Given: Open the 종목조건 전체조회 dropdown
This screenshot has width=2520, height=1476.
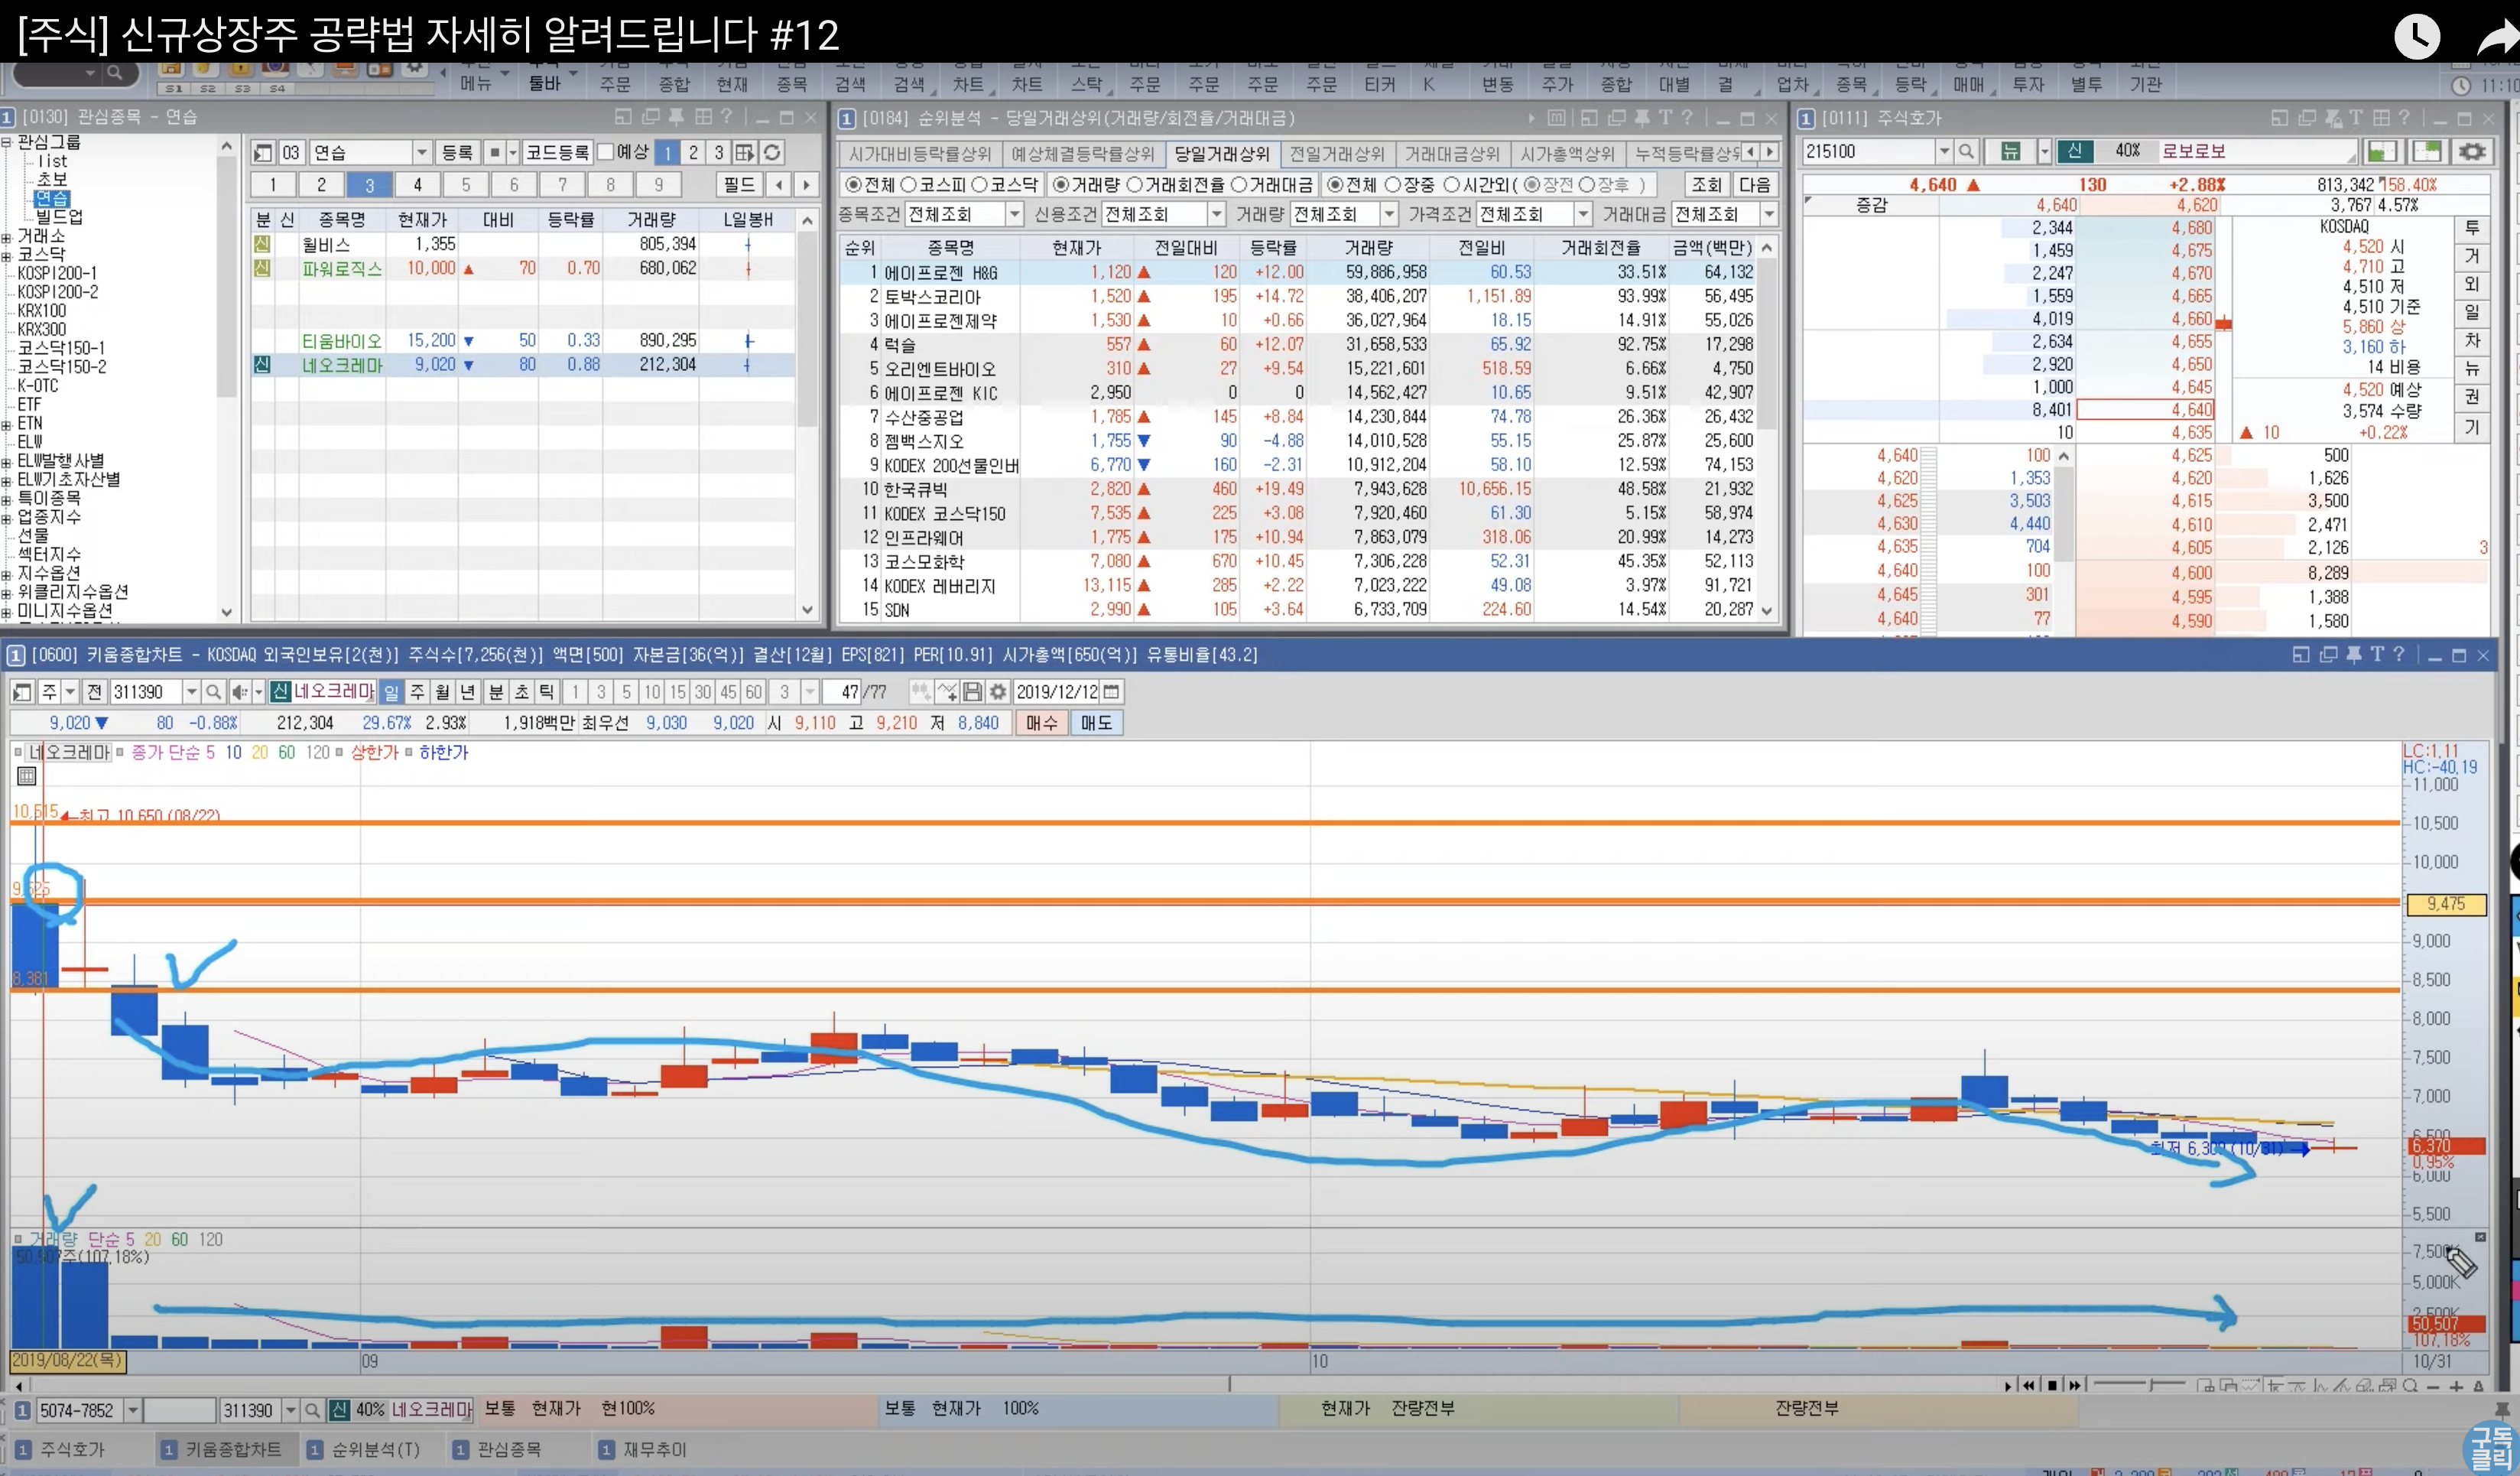Looking at the screenshot, I should coord(1014,214).
